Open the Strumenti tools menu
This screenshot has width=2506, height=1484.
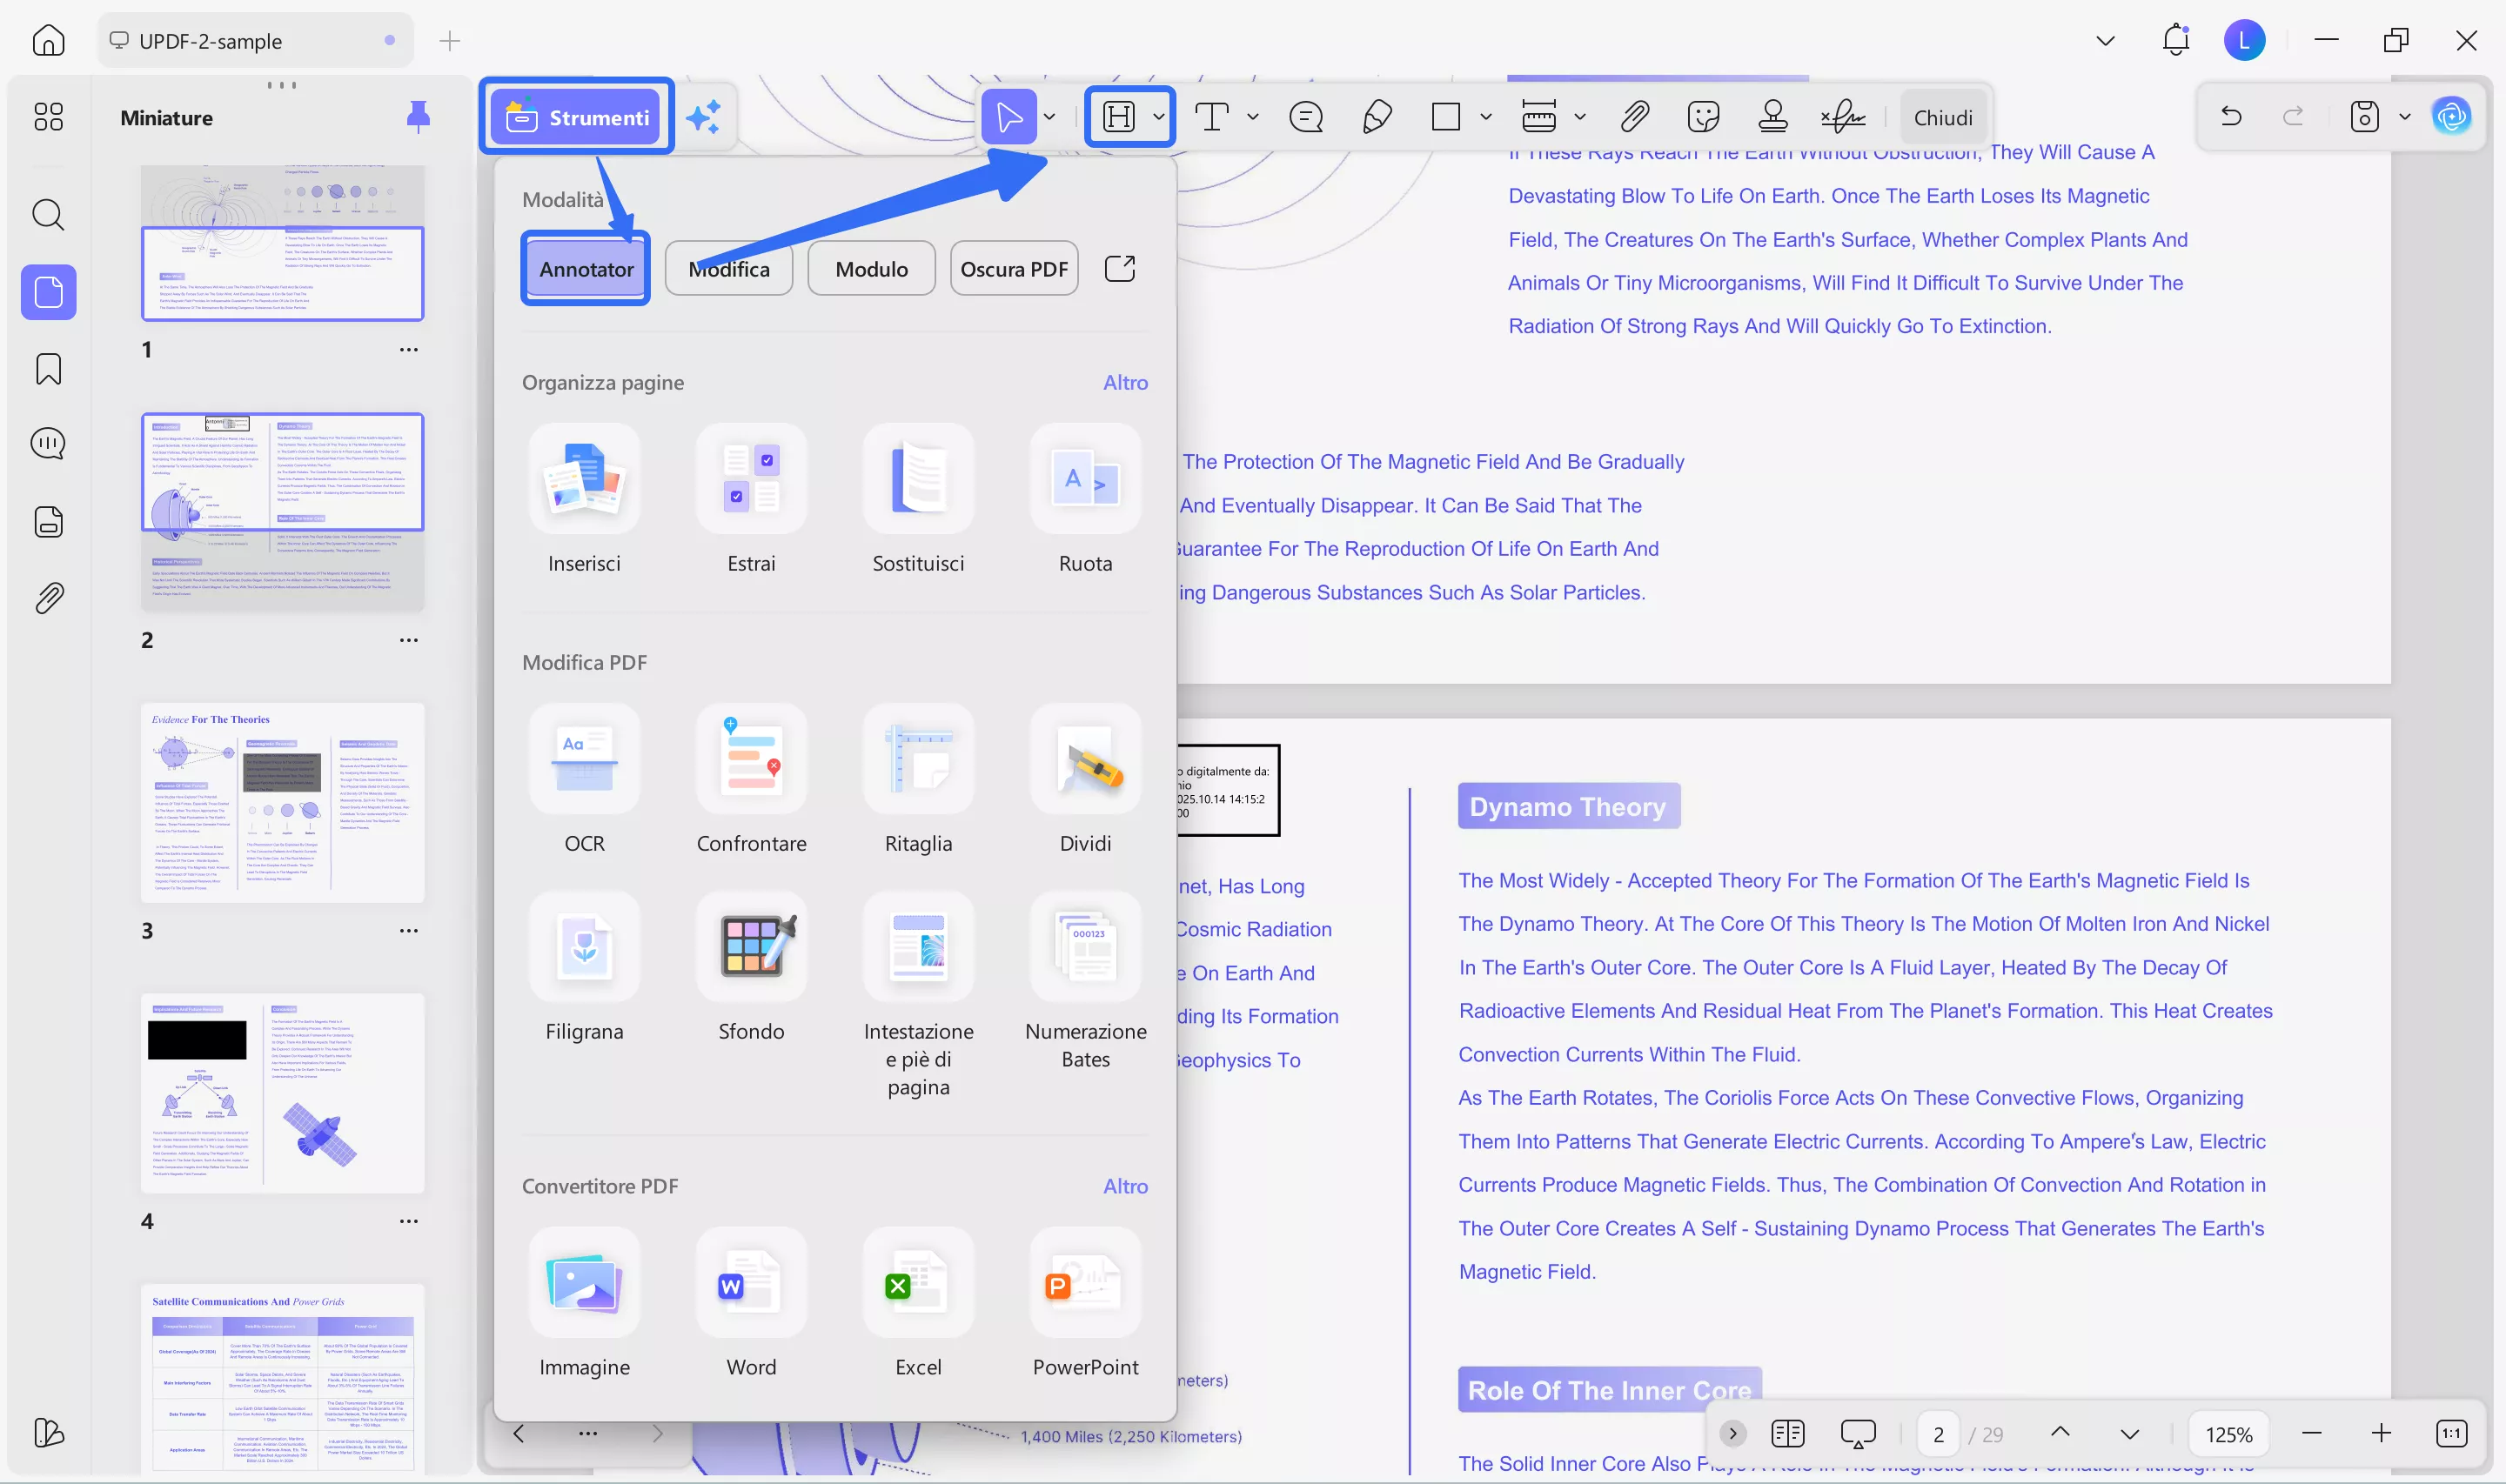pyautogui.click(x=577, y=117)
